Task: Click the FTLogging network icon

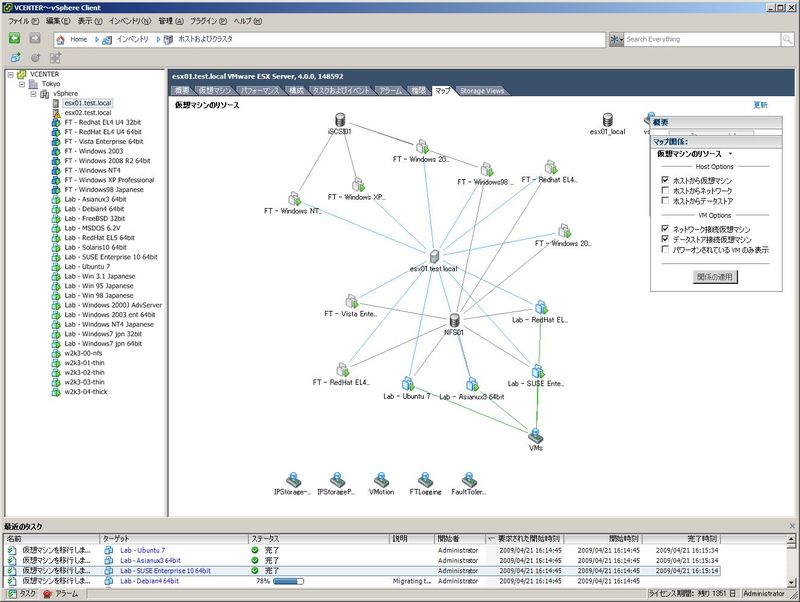Action: [x=425, y=480]
